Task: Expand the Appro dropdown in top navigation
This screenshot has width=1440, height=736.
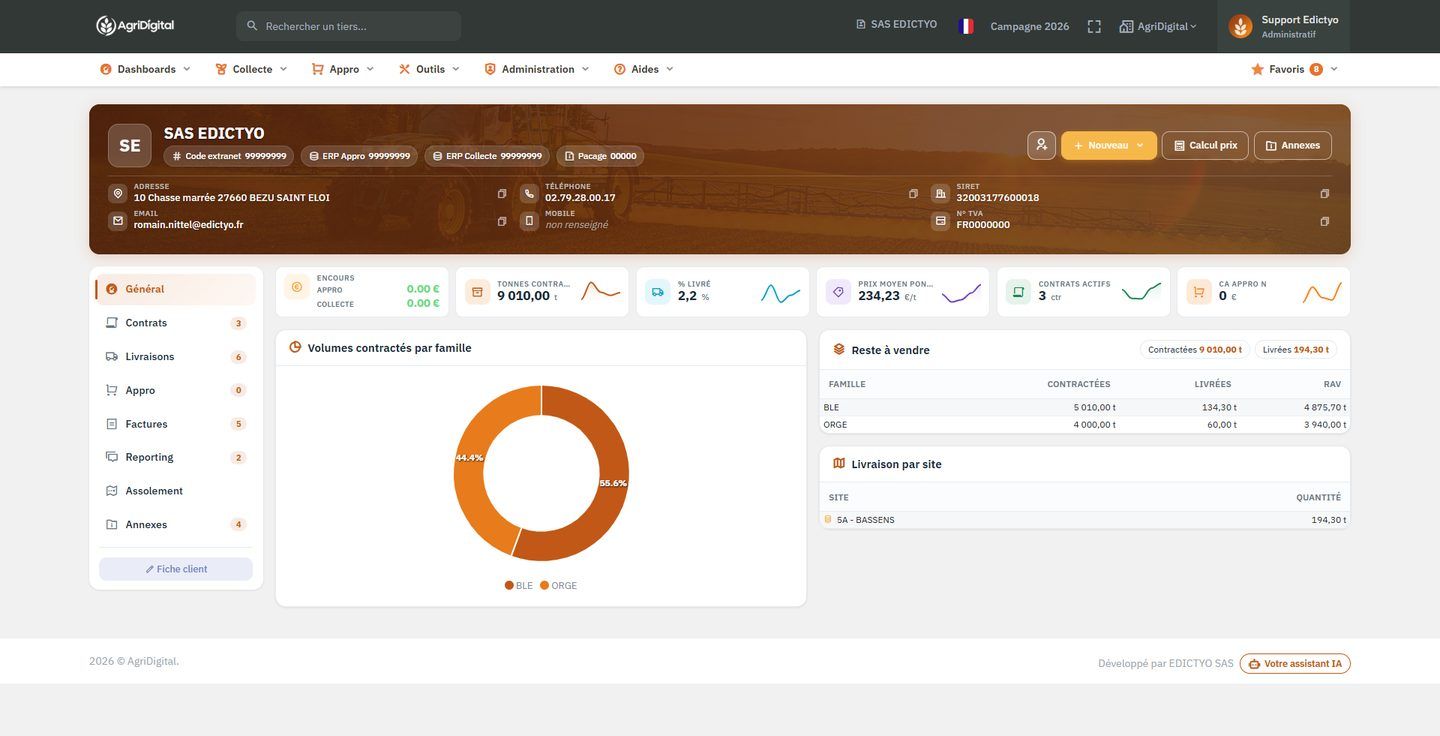Action: [343, 69]
